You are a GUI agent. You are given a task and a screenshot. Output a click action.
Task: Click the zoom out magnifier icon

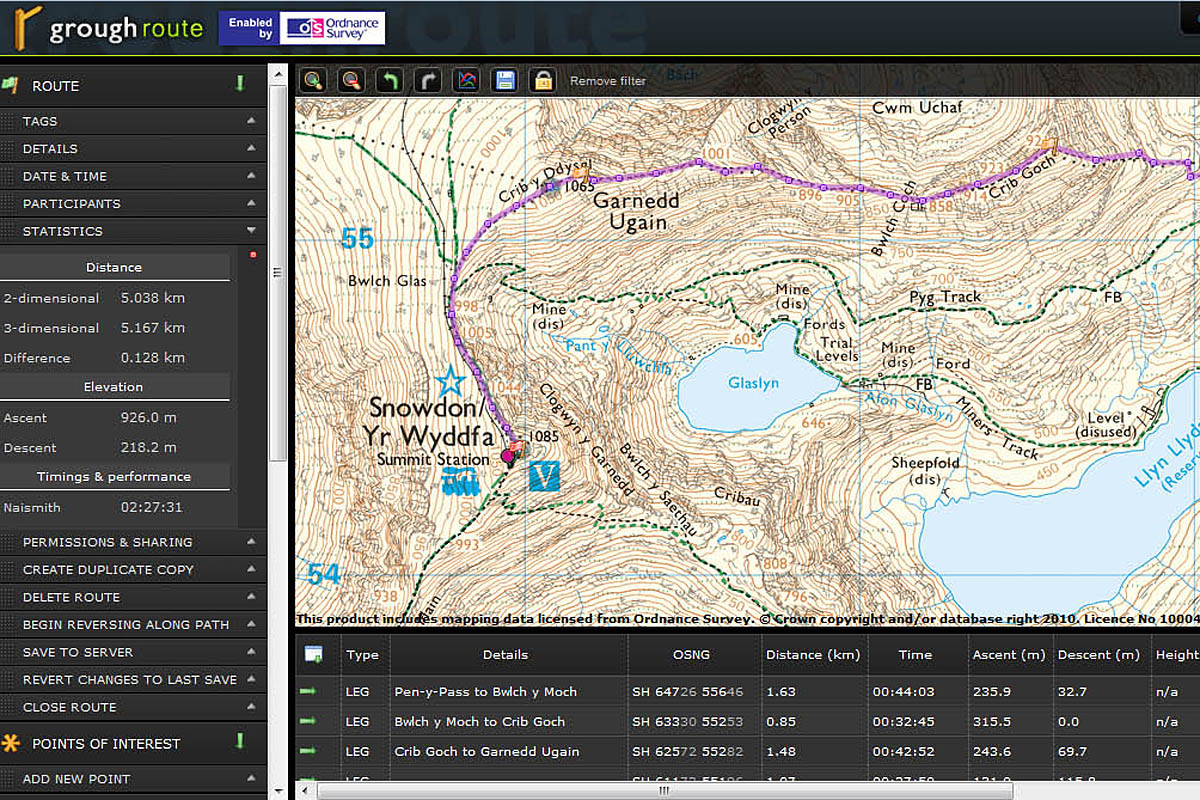351,80
